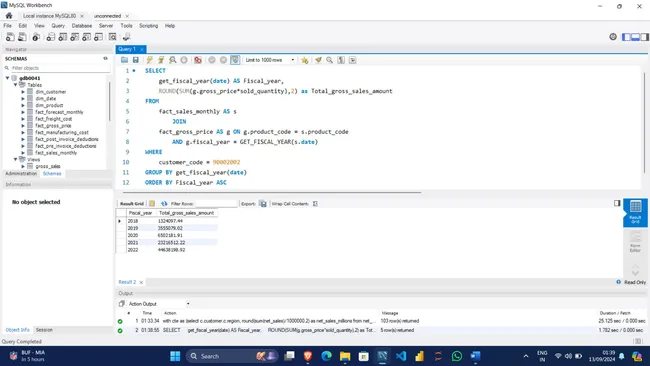
Task: Open the Scripting menu
Action: (x=148, y=26)
